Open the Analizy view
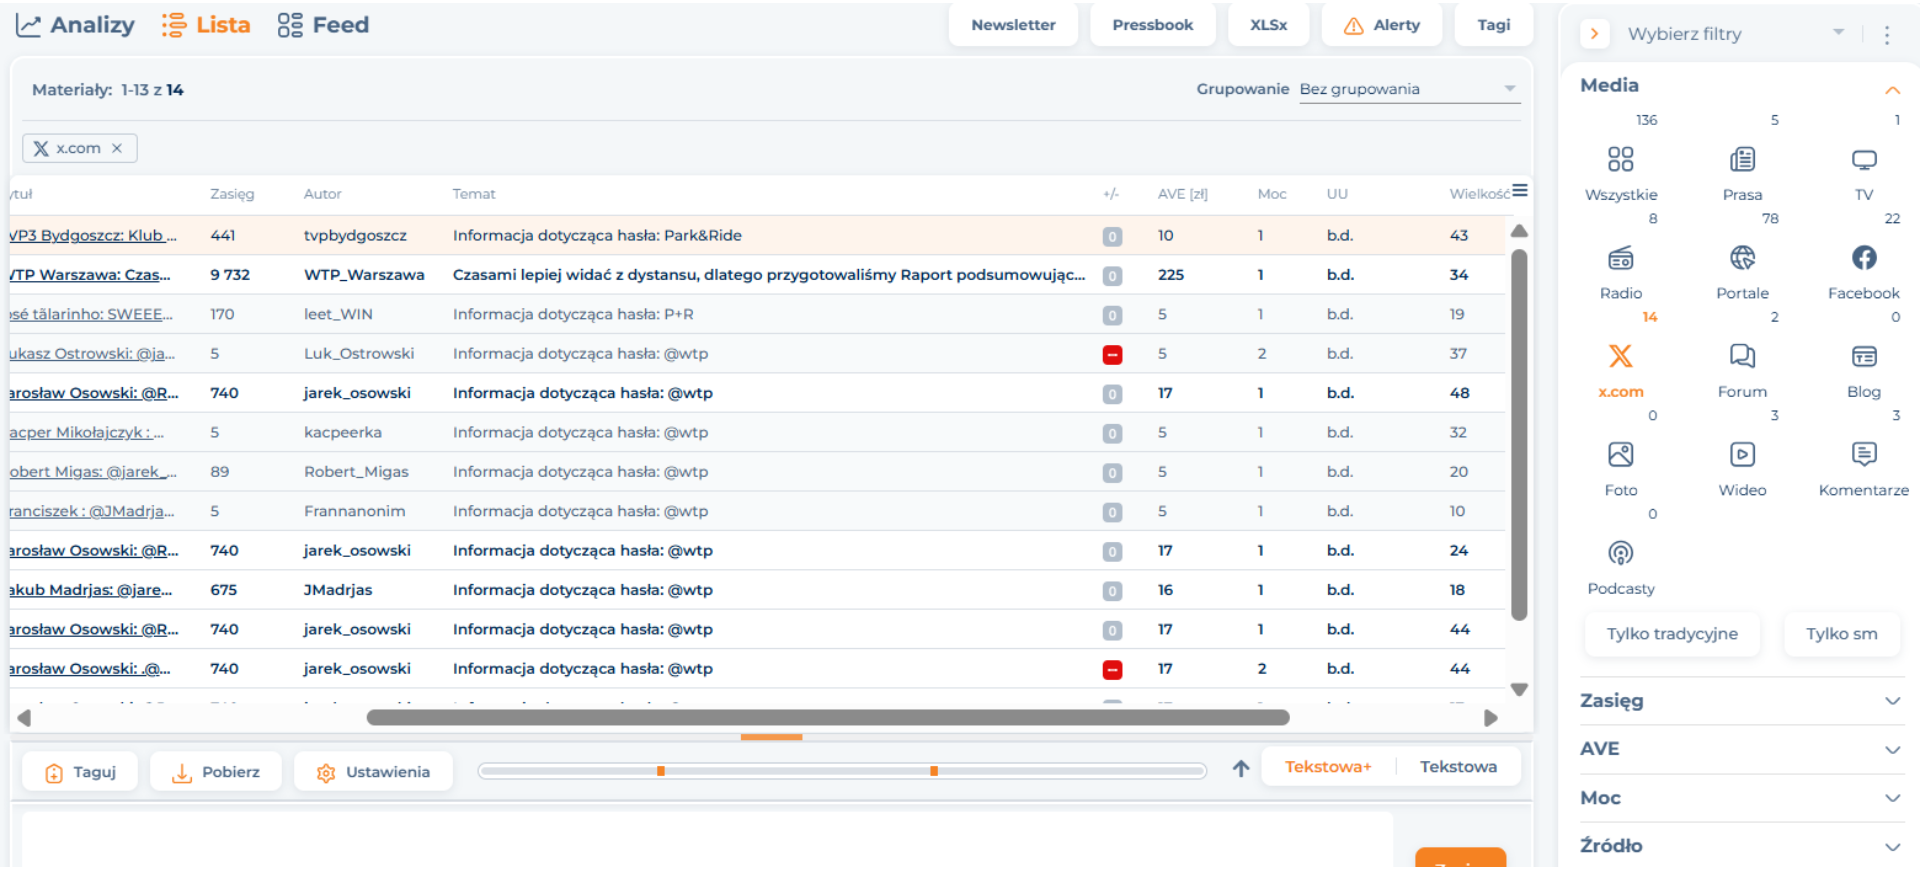The image size is (1920, 877). (75, 25)
